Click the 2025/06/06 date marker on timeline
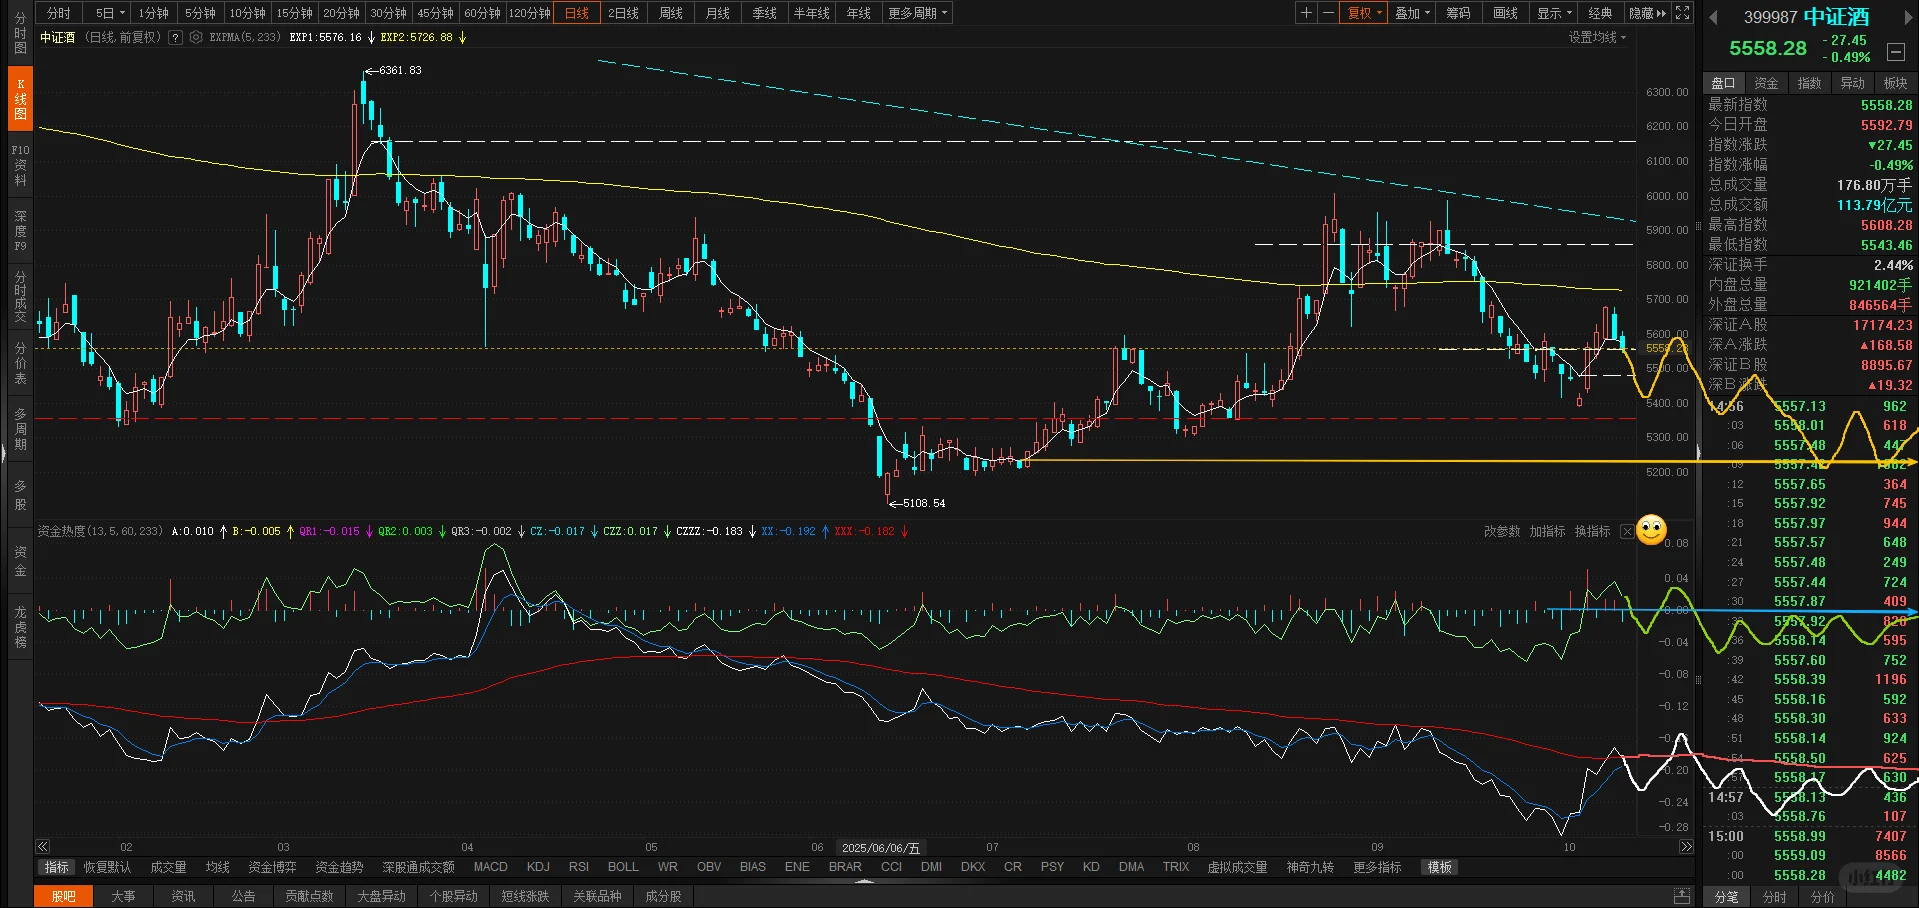The width and height of the screenshot is (1919, 908). point(880,848)
